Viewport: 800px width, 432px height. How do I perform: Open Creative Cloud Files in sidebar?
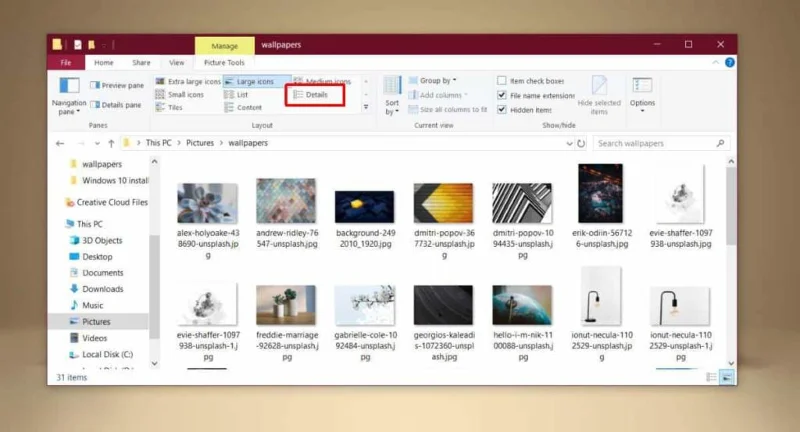point(106,202)
